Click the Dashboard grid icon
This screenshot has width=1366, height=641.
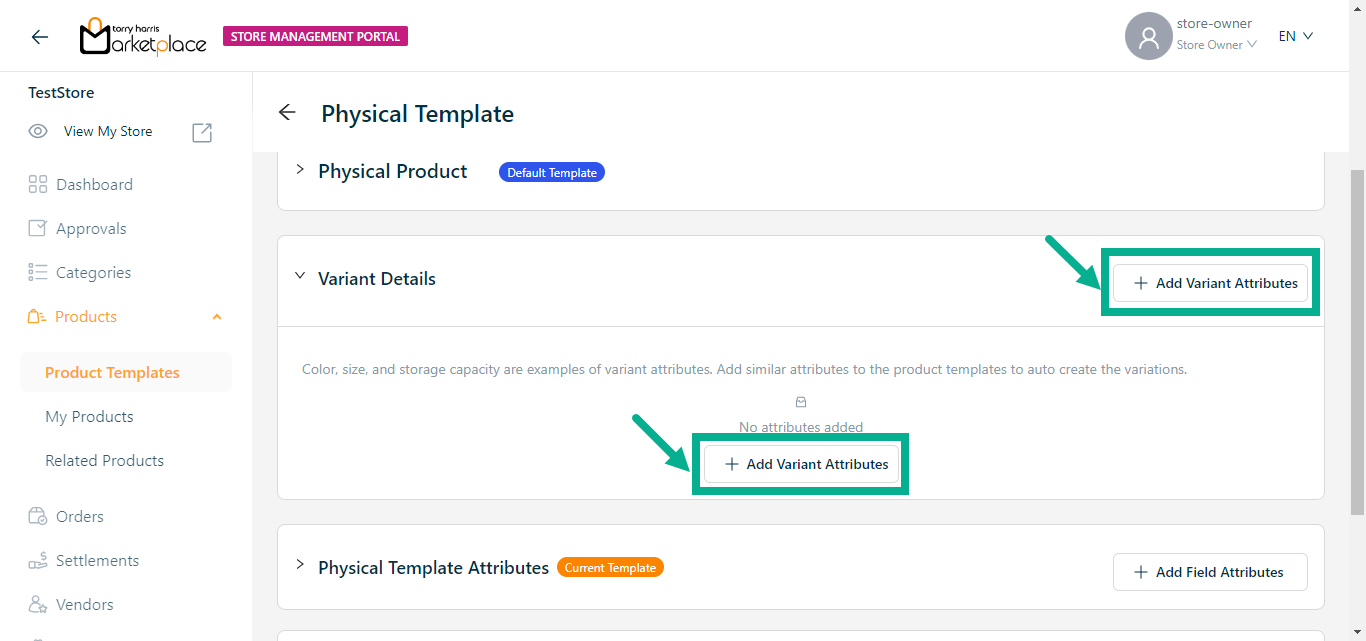tap(38, 184)
